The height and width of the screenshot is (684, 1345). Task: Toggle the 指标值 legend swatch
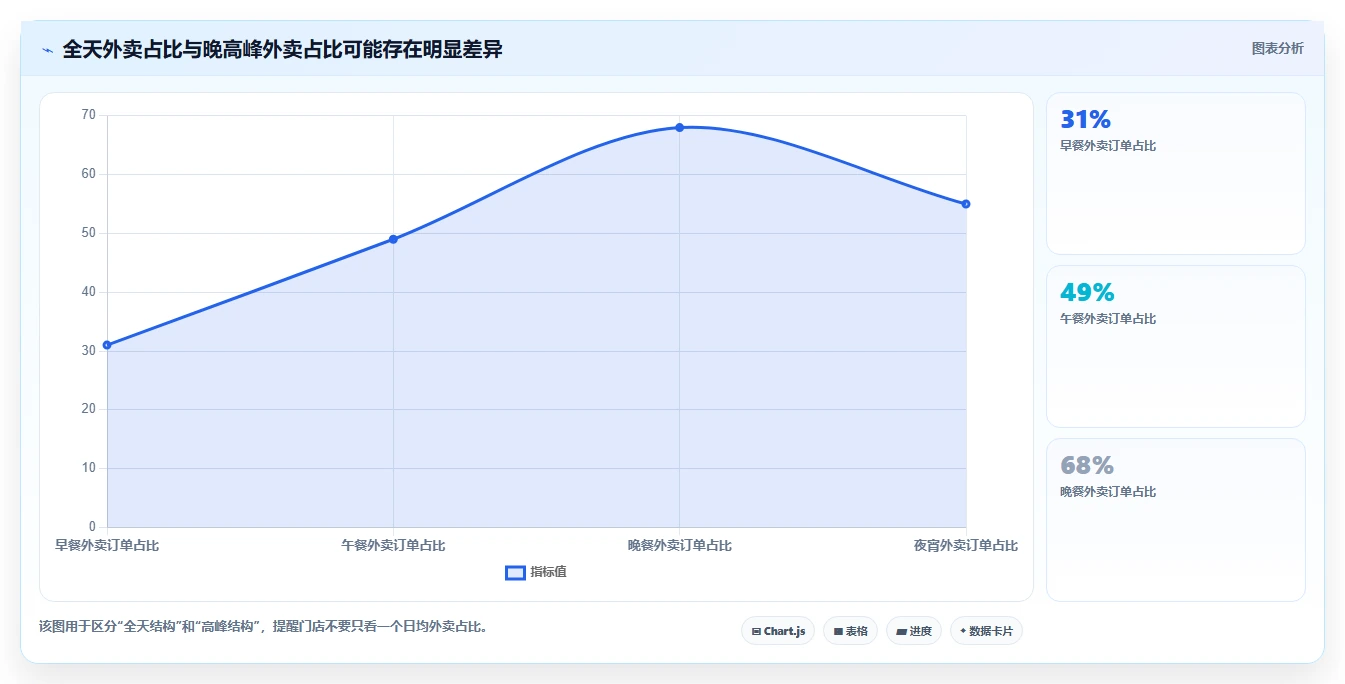tap(515, 572)
